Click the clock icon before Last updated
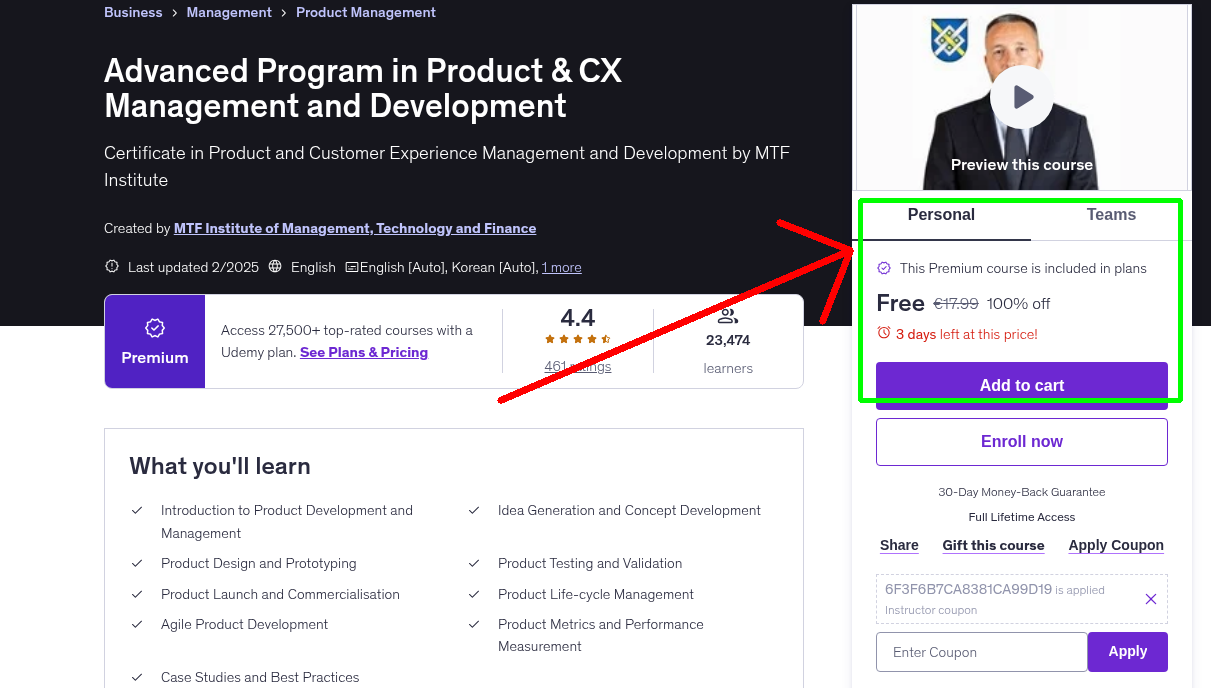This screenshot has height=688, width=1211. 110,267
